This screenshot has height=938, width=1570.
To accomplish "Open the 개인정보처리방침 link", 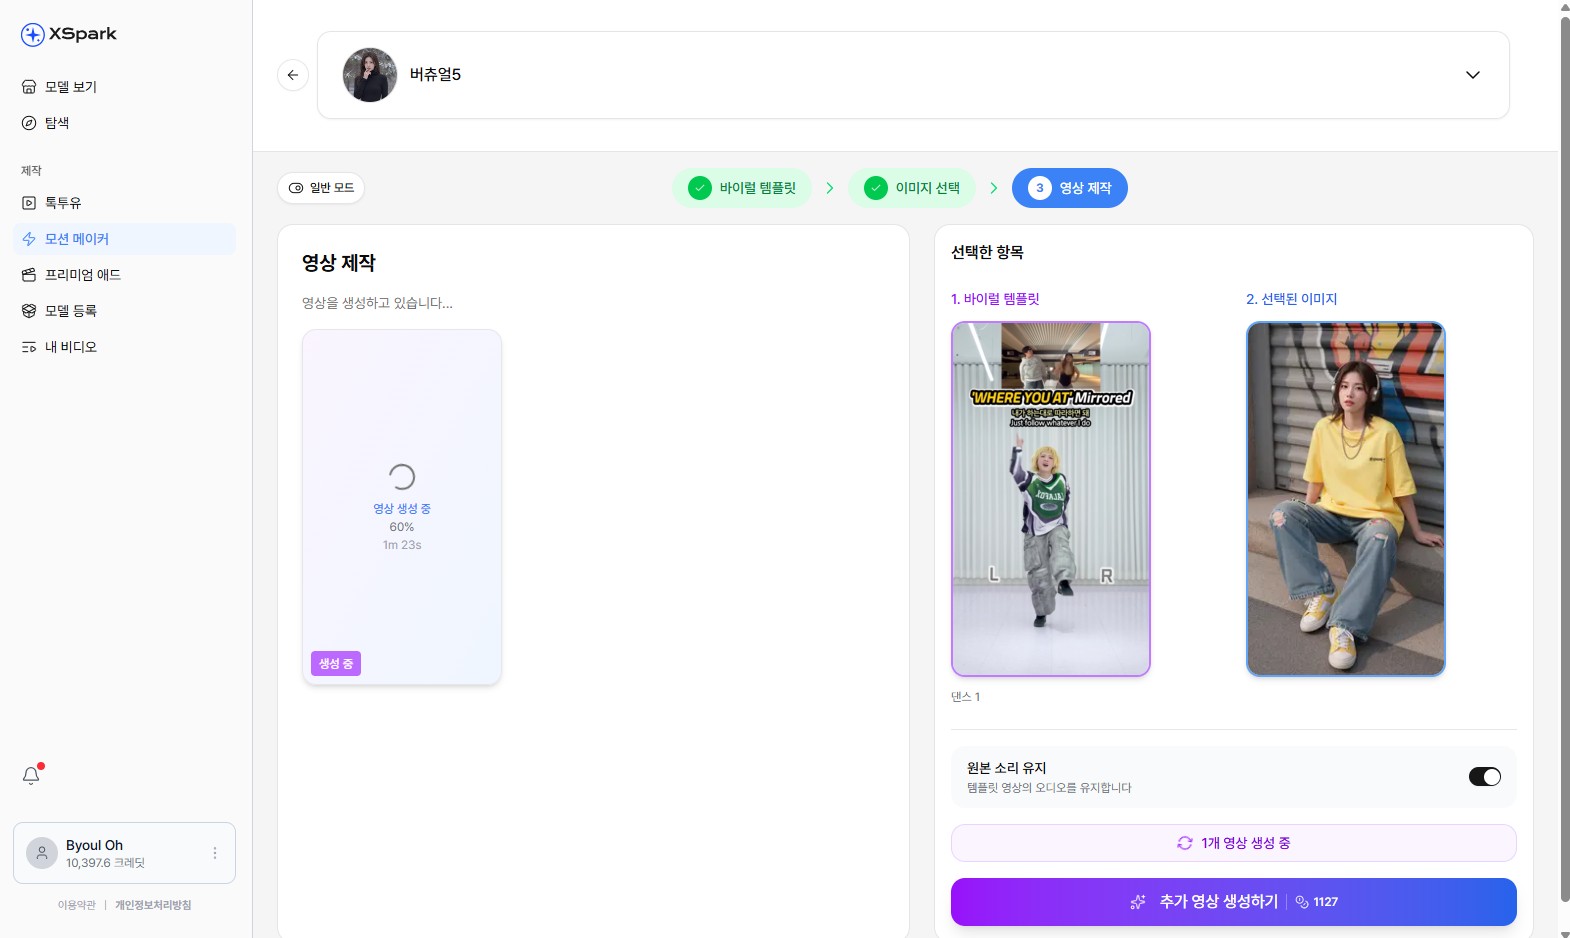I will [153, 905].
